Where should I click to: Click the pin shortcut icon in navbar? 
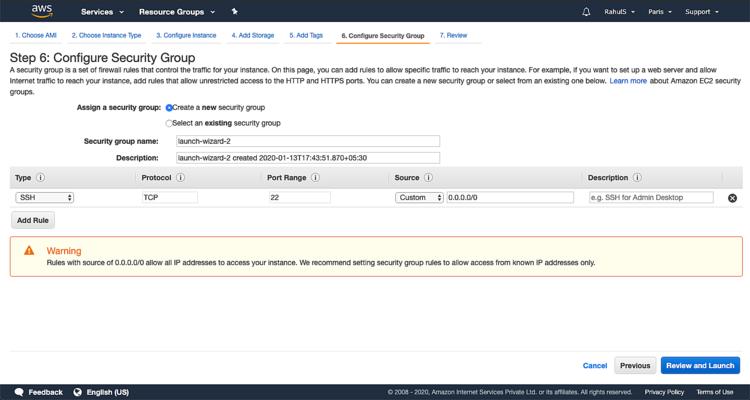[234, 12]
